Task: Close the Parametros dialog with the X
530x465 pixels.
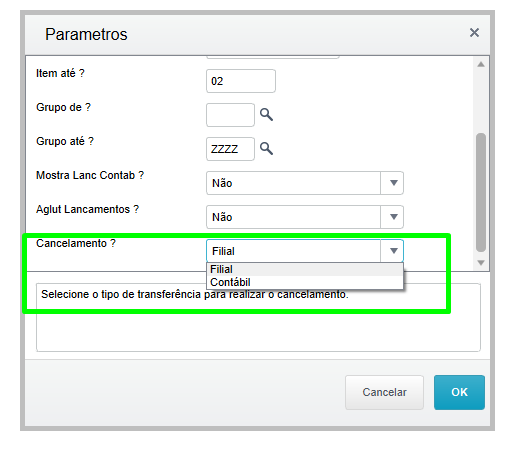Action: coord(474,33)
